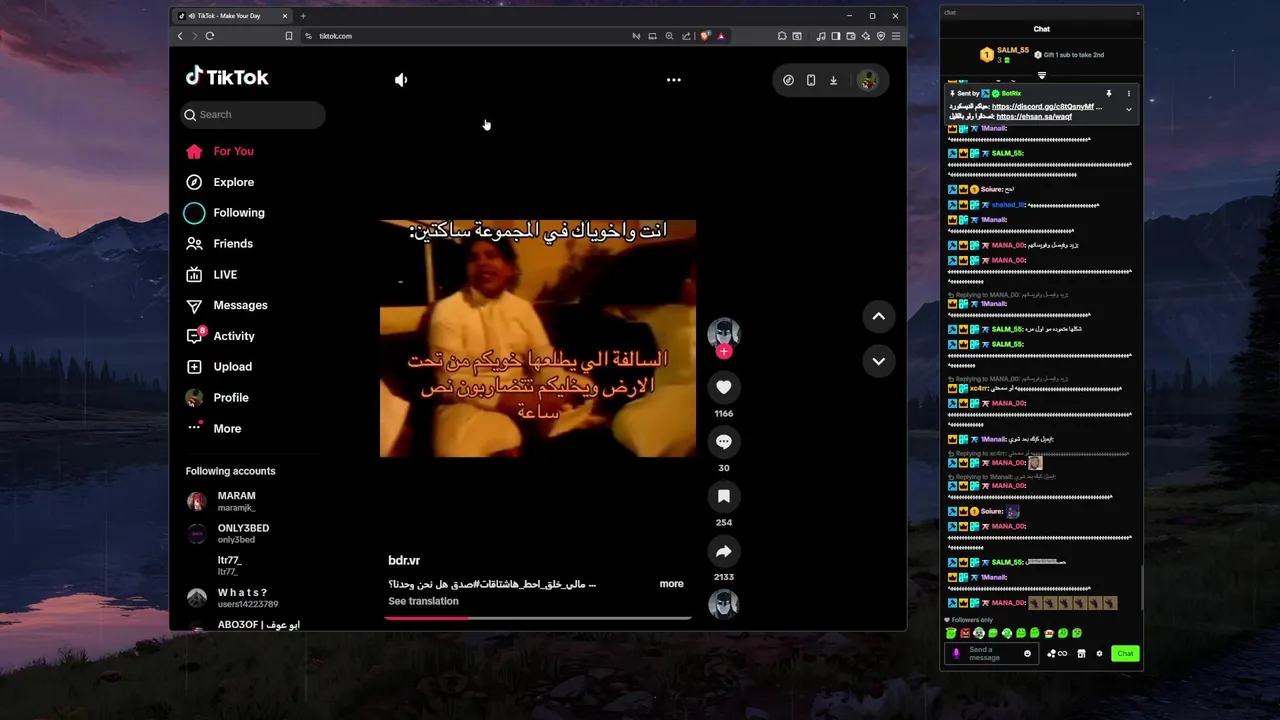This screenshot has width=1280, height=720.
Task: Click the TikTok logo
Action: [x=227, y=77]
